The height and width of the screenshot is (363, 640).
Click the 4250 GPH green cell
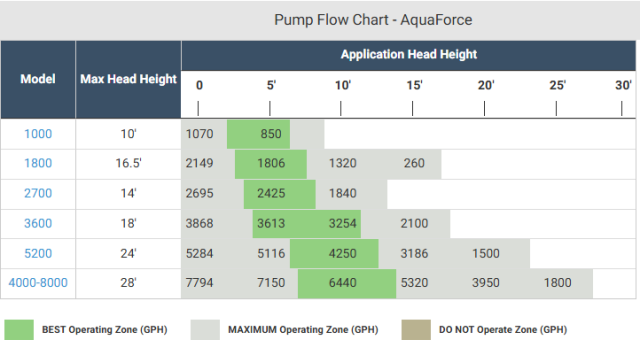(x=334, y=254)
